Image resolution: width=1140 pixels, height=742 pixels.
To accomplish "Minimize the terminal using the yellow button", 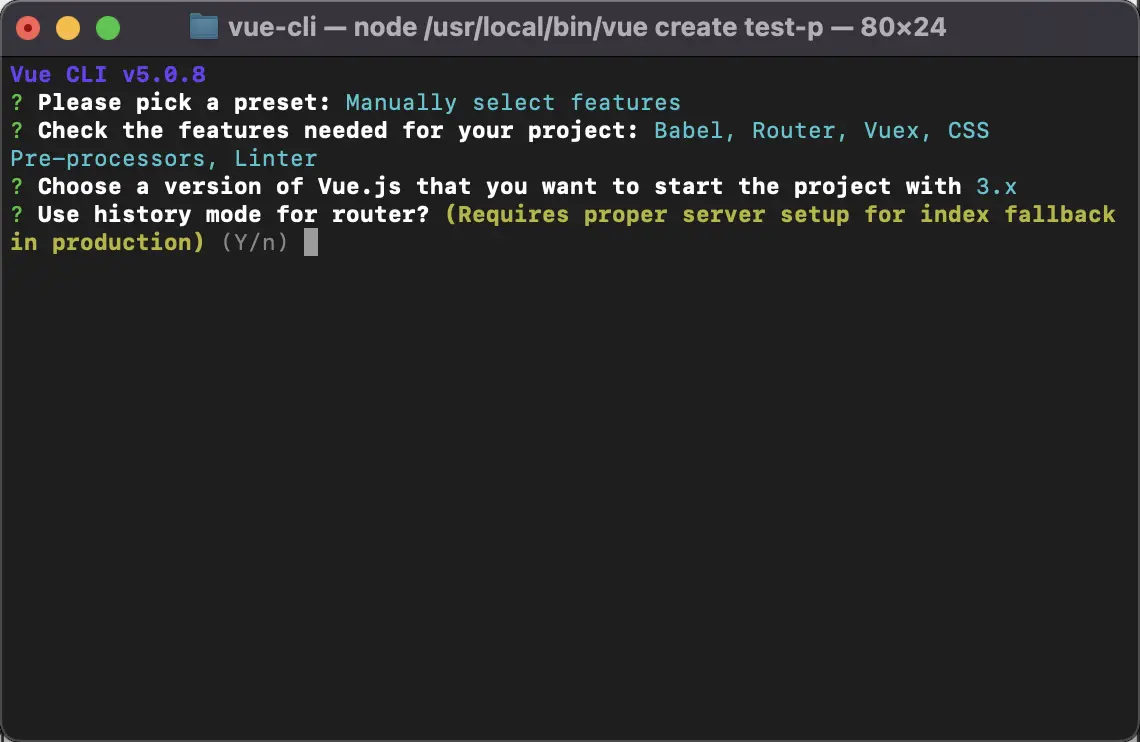I will pos(68,28).
